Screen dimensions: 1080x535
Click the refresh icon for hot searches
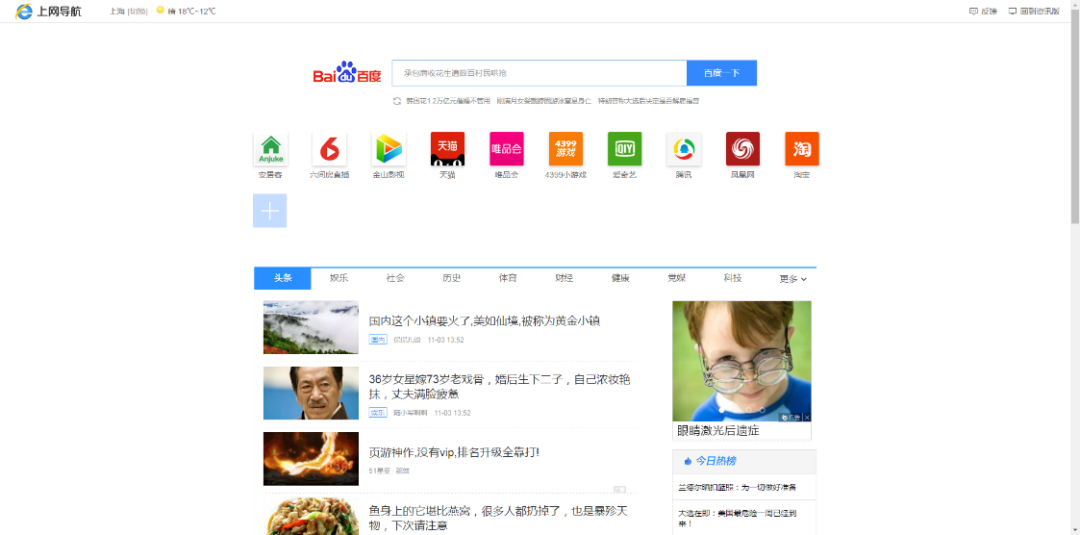pyautogui.click(x=397, y=101)
